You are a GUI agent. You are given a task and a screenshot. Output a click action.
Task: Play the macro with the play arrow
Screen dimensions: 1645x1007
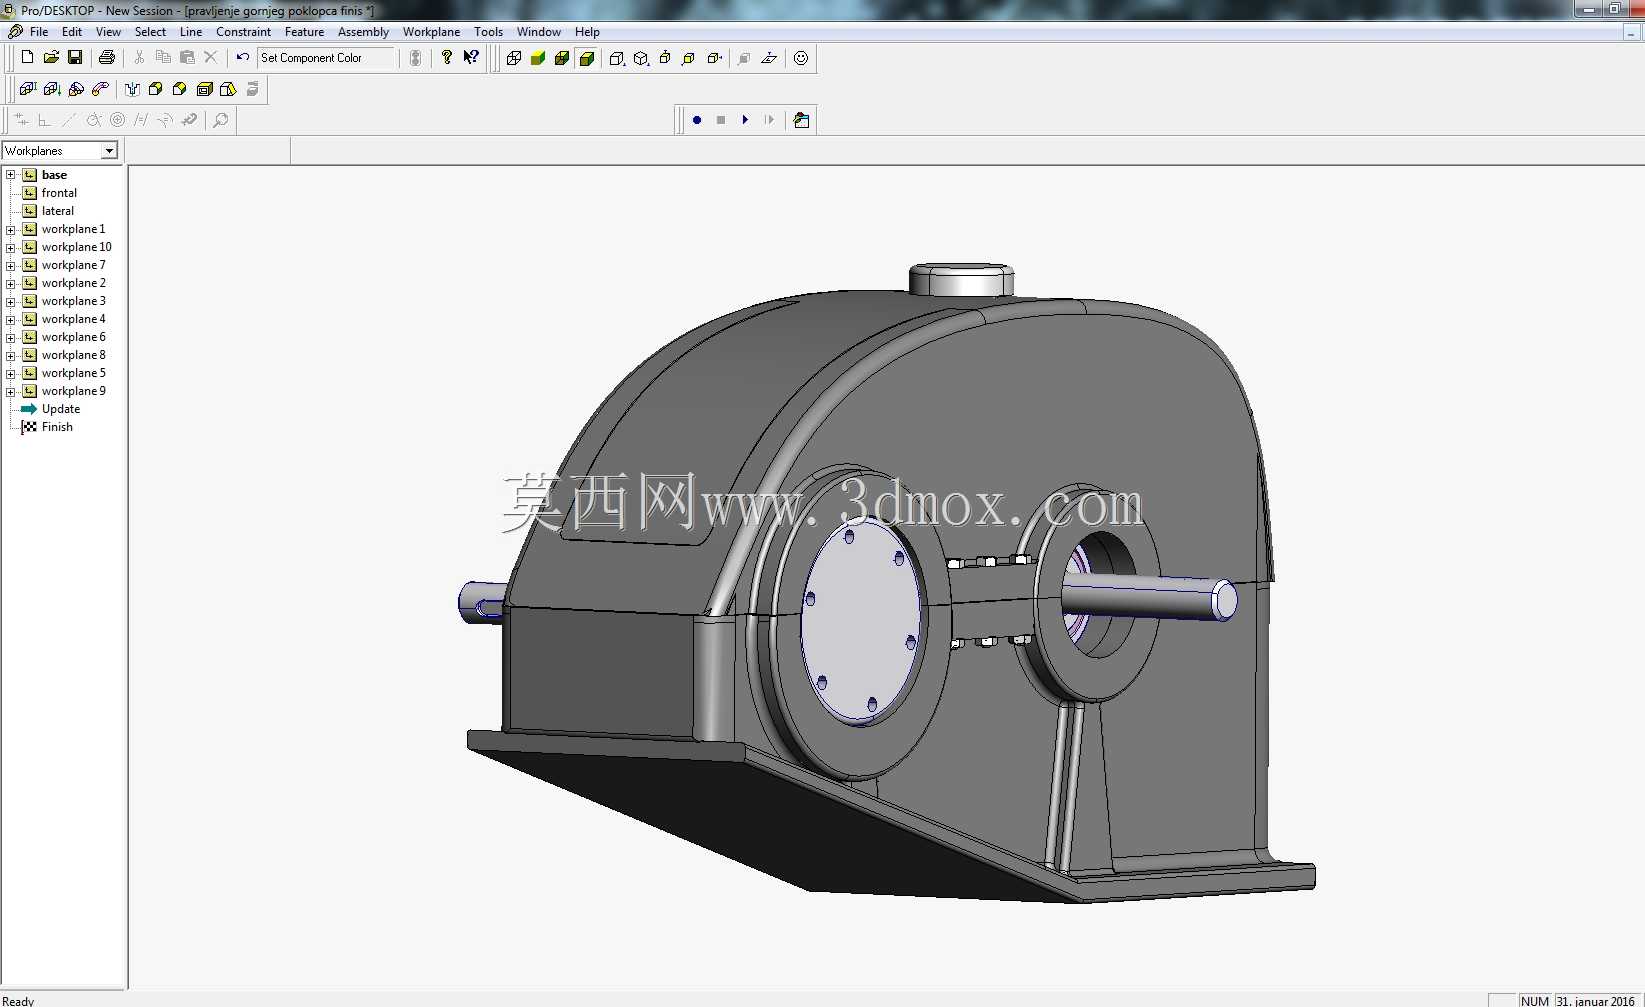pyautogui.click(x=745, y=120)
